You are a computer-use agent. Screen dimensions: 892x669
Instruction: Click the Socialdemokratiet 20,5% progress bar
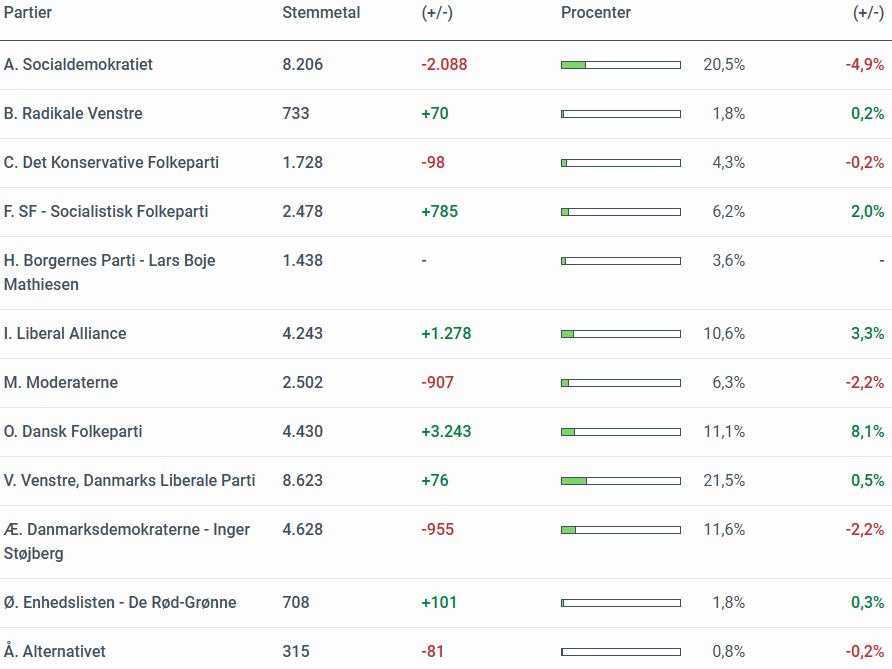621,65
